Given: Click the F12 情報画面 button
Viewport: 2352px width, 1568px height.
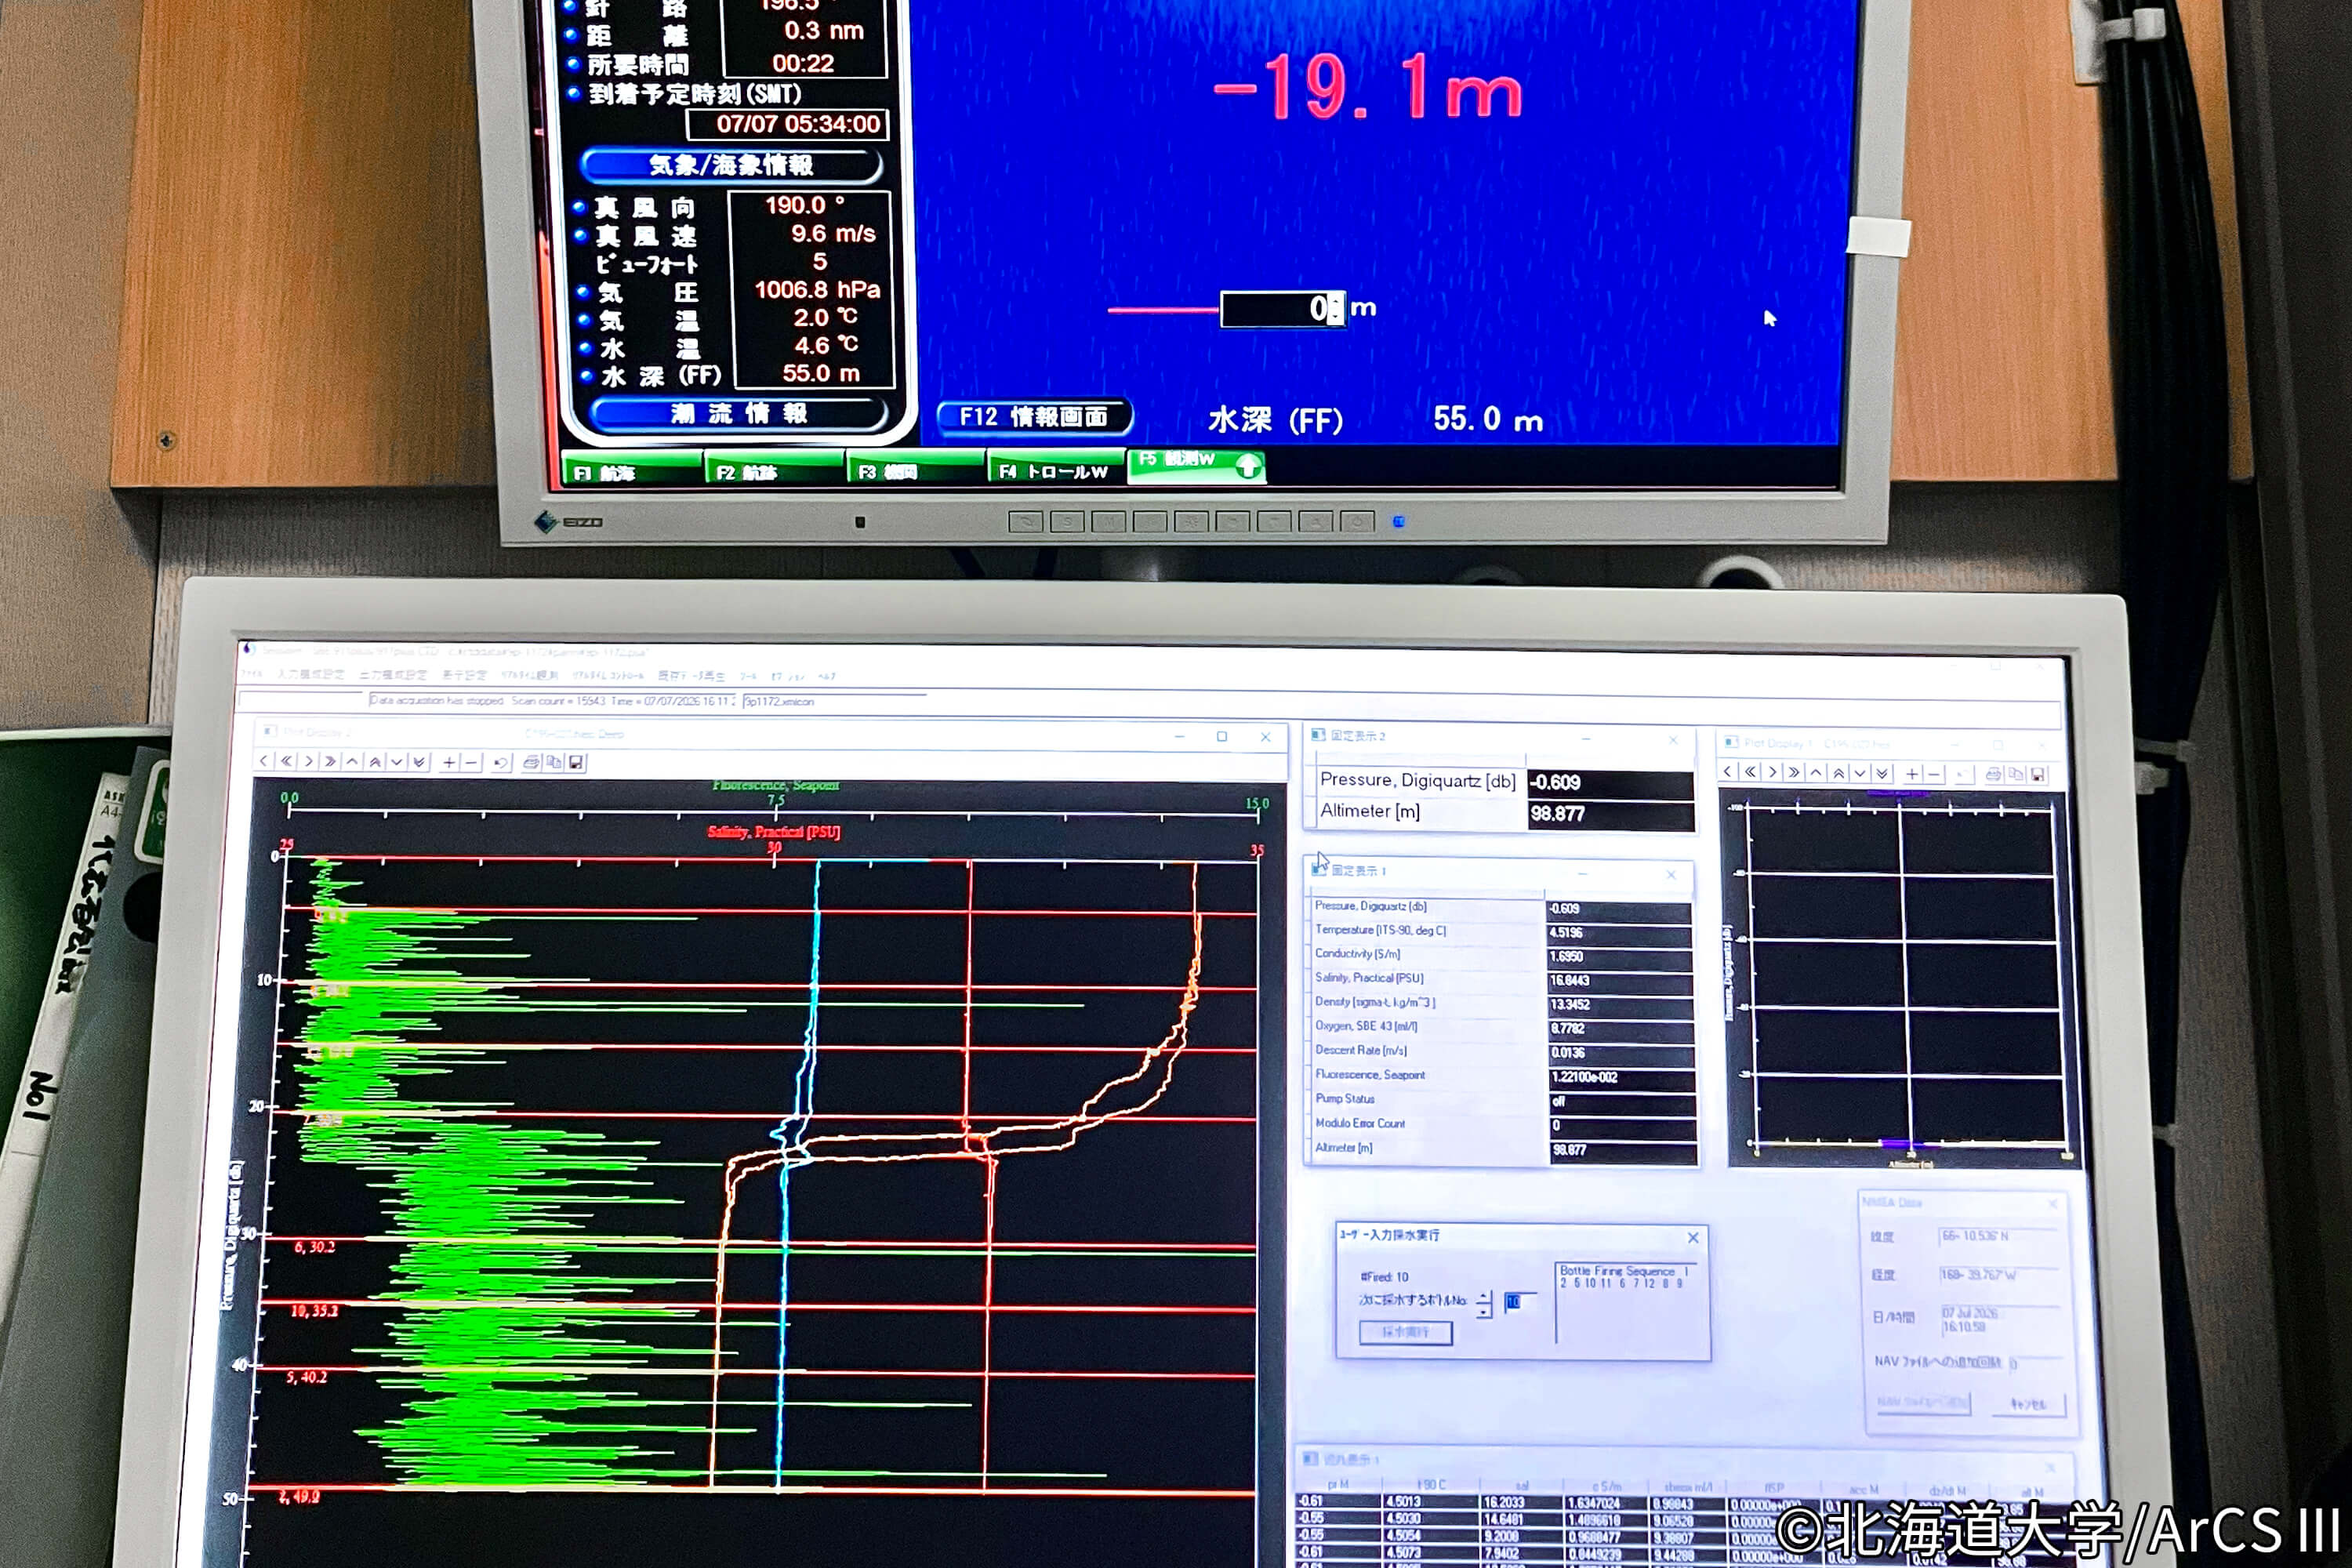Looking at the screenshot, I should [x=1034, y=417].
